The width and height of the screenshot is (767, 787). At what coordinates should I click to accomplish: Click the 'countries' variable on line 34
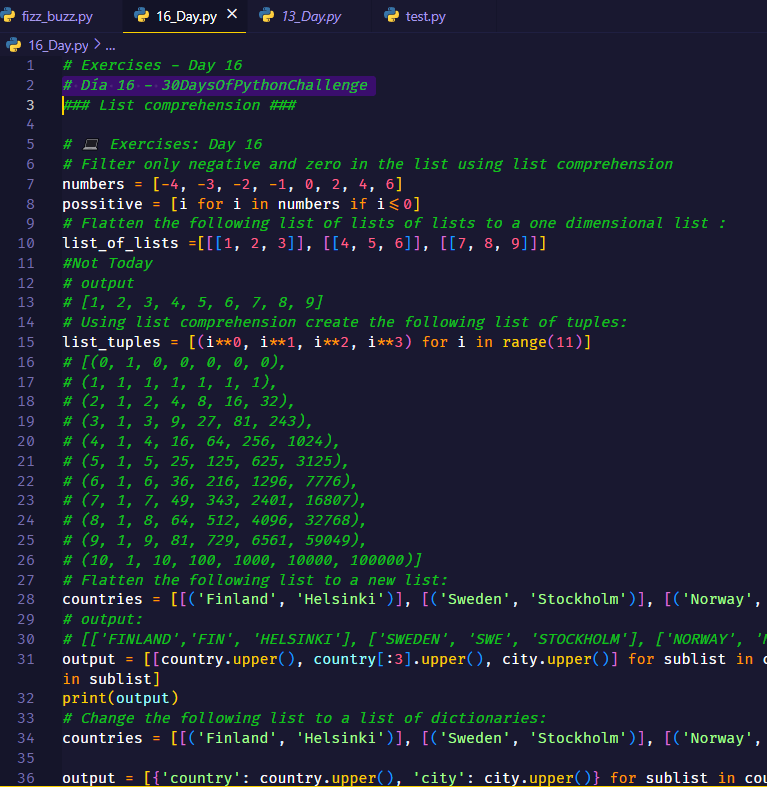[x=102, y=738]
